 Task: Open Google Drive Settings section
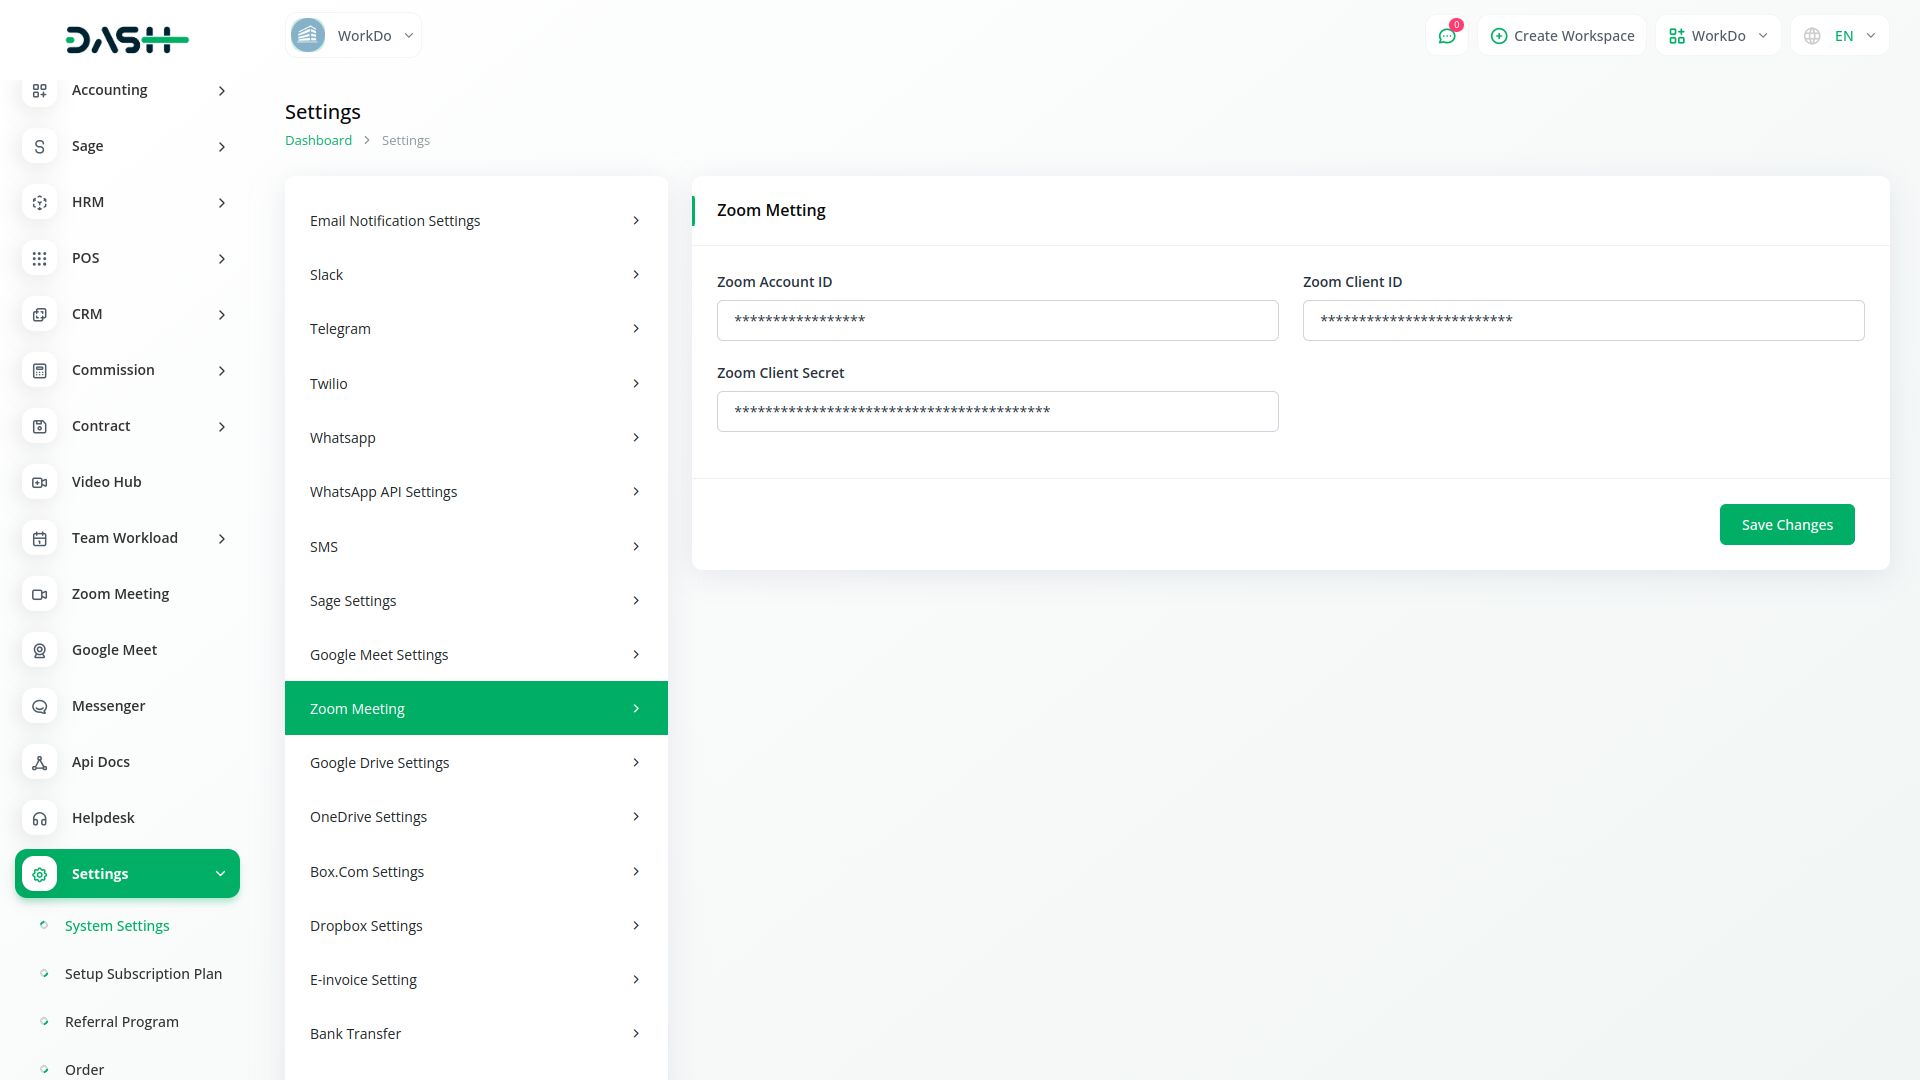(476, 763)
